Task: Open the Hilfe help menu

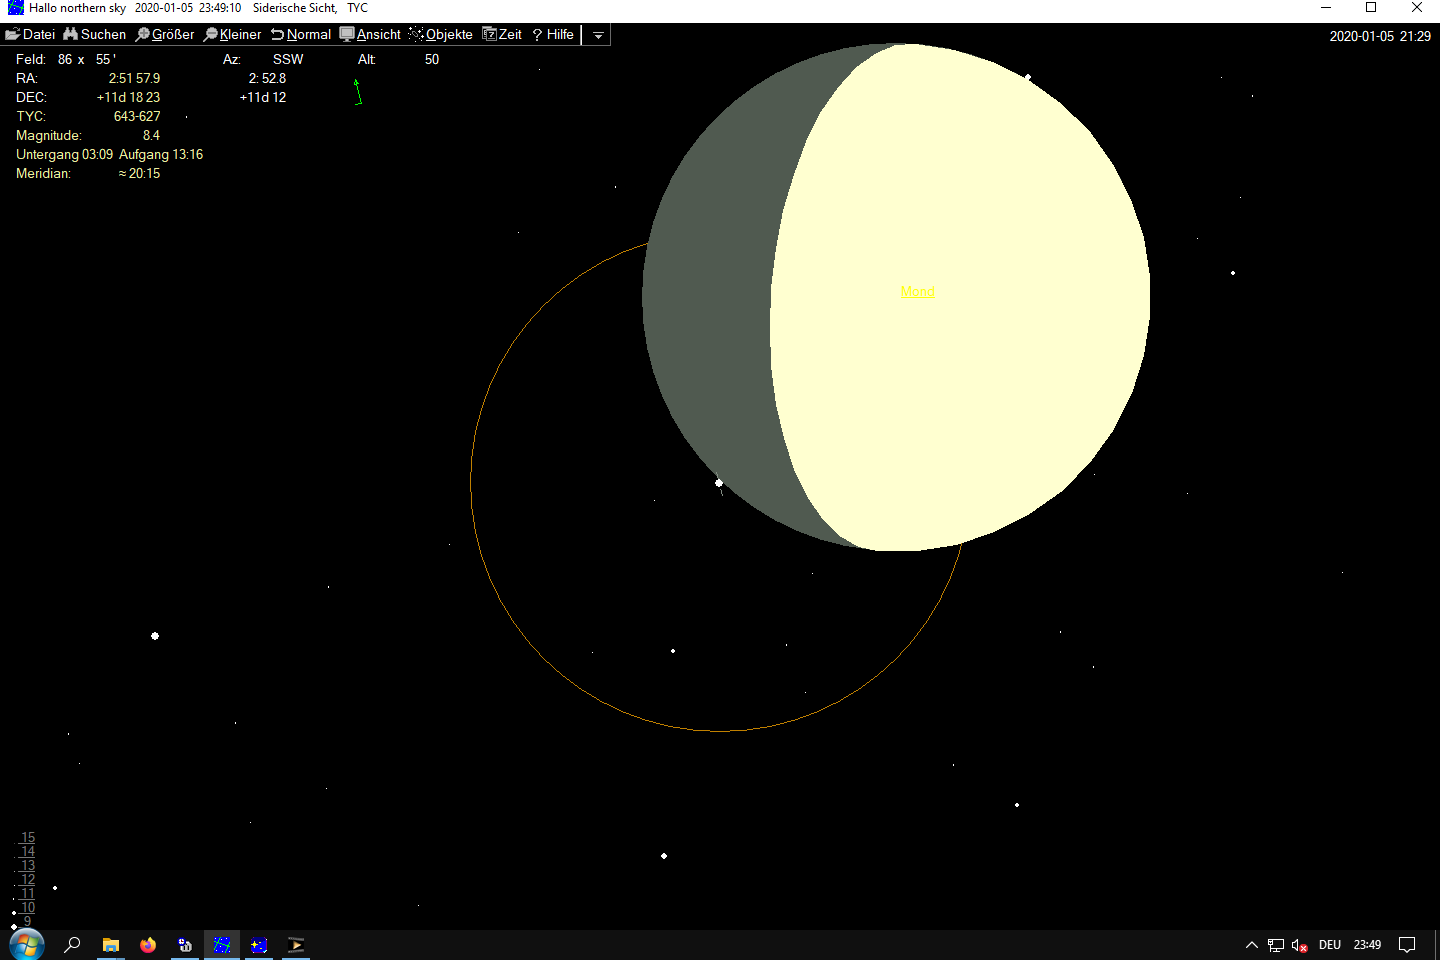Action: coord(553,34)
